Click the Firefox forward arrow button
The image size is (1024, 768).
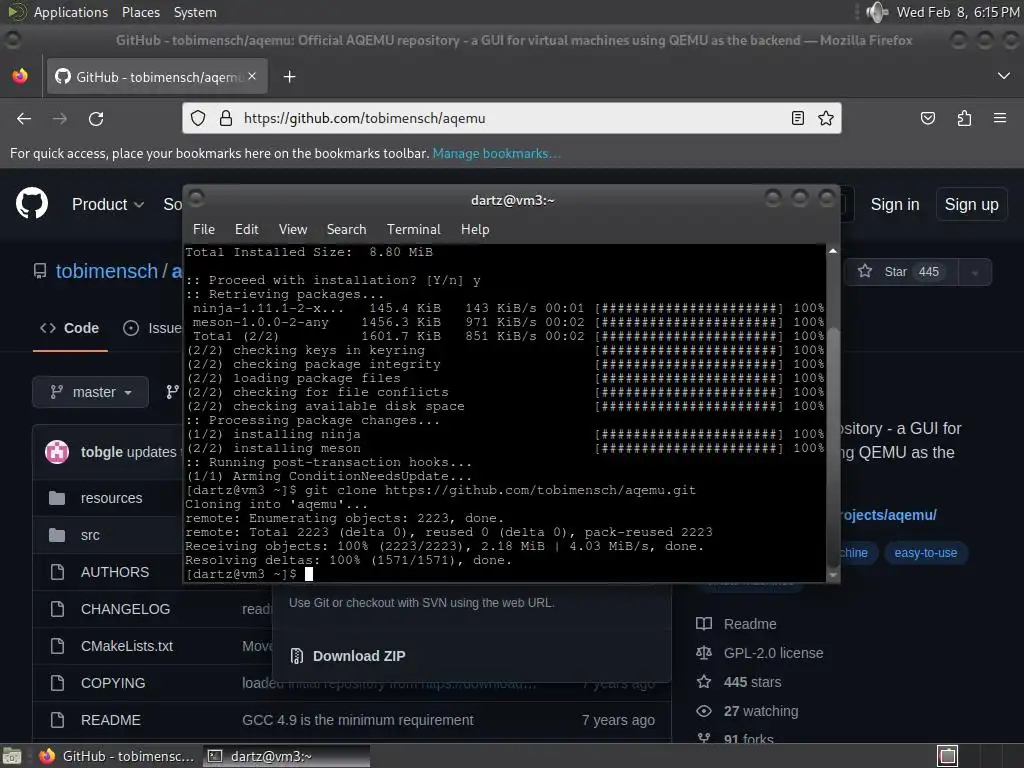click(60, 118)
